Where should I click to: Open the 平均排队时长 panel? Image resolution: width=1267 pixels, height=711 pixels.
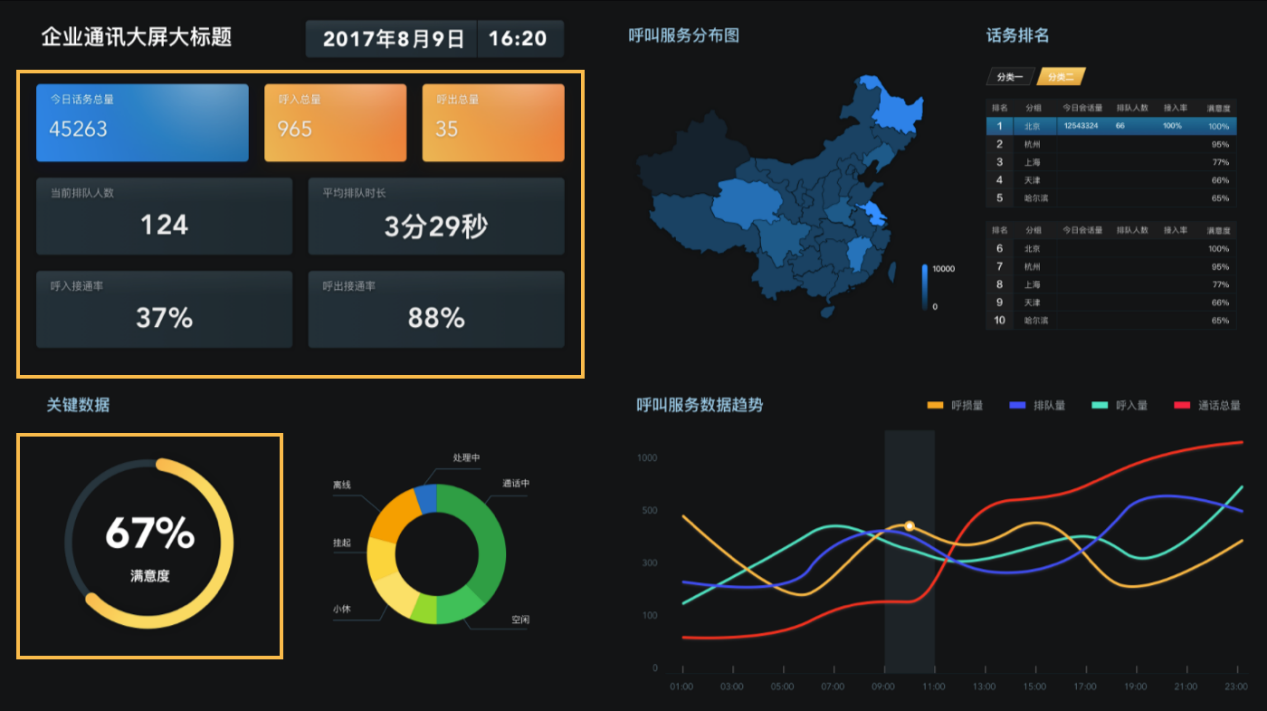[x=436, y=216]
